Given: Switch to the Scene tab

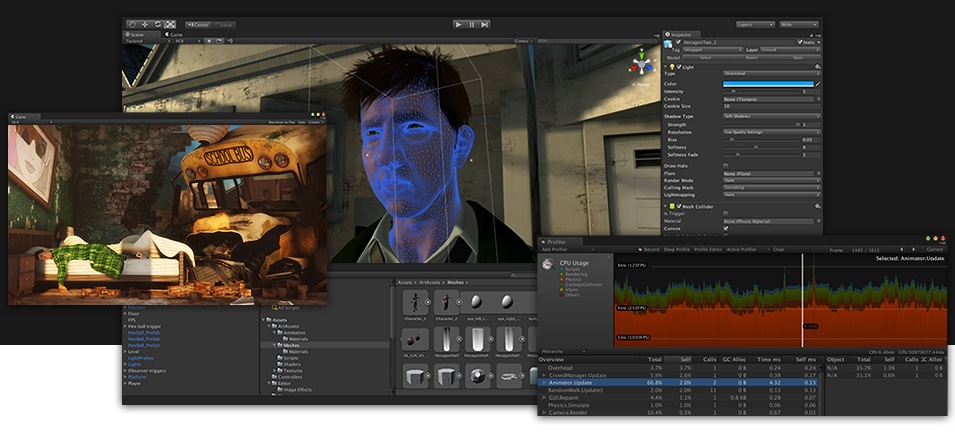Looking at the screenshot, I should (x=137, y=34).
